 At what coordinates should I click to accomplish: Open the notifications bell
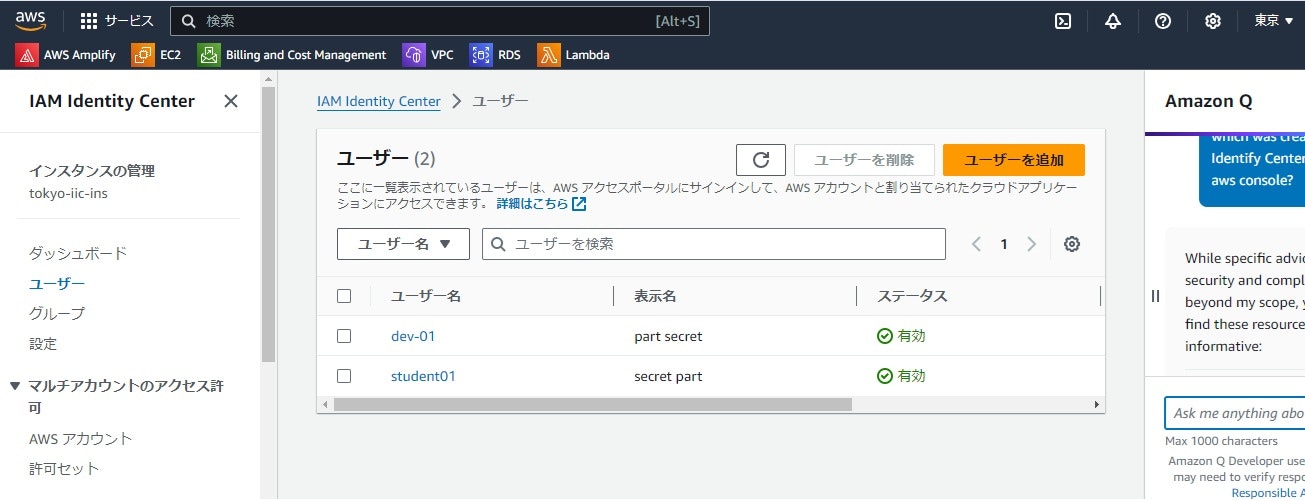[x=1113, y=21]
